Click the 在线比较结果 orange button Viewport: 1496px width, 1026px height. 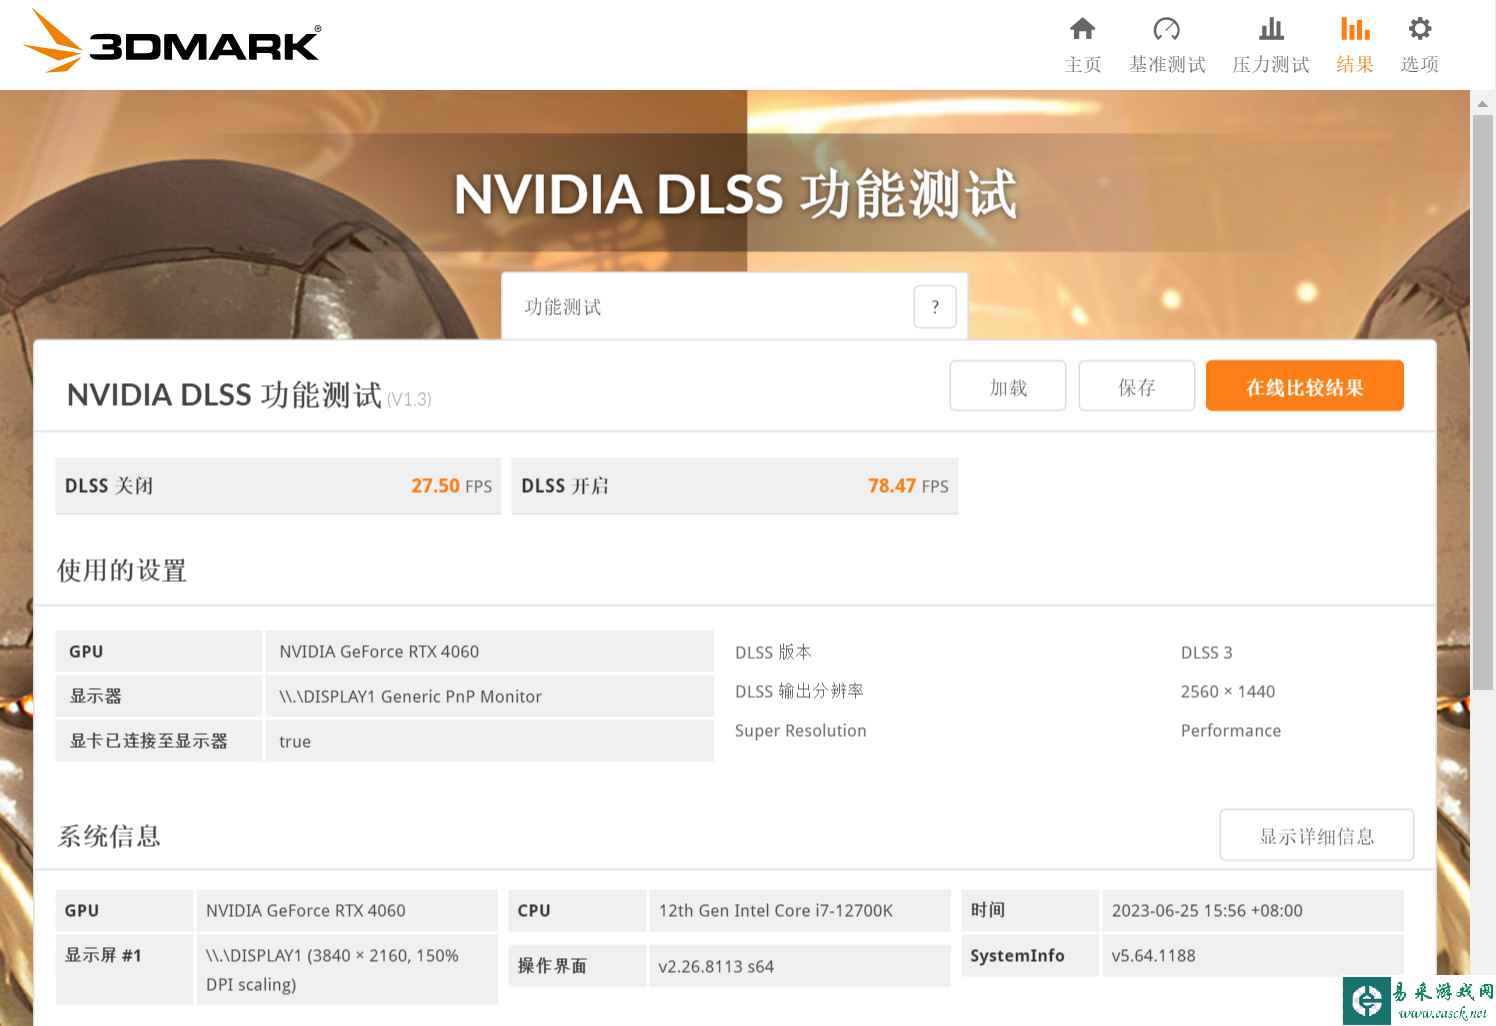(x=1305, y=386)
